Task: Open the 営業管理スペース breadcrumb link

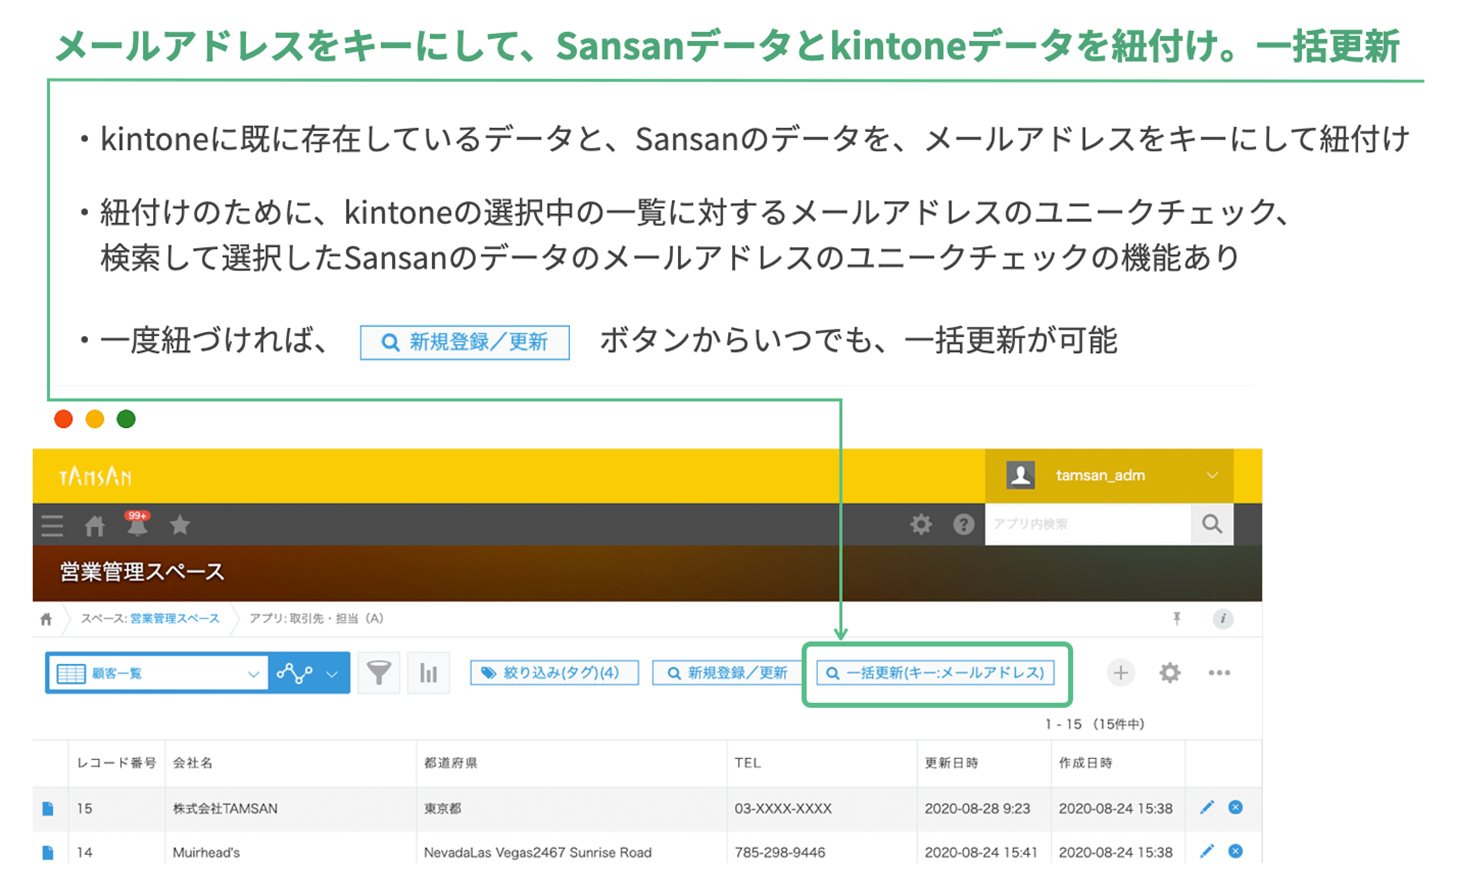Action: tap(174, 619)
